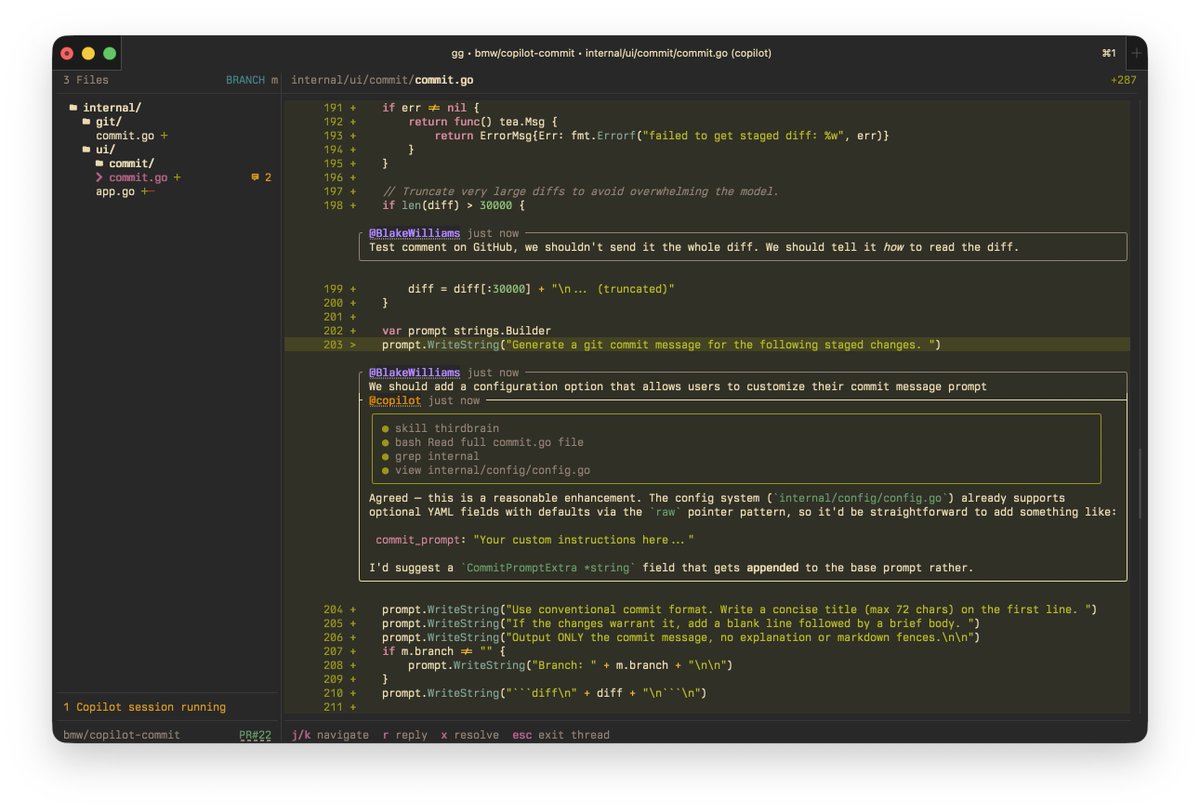1200x812 pixels.
Task: Click the commit.go file path breadcrumb
Action: click(382, 80)
